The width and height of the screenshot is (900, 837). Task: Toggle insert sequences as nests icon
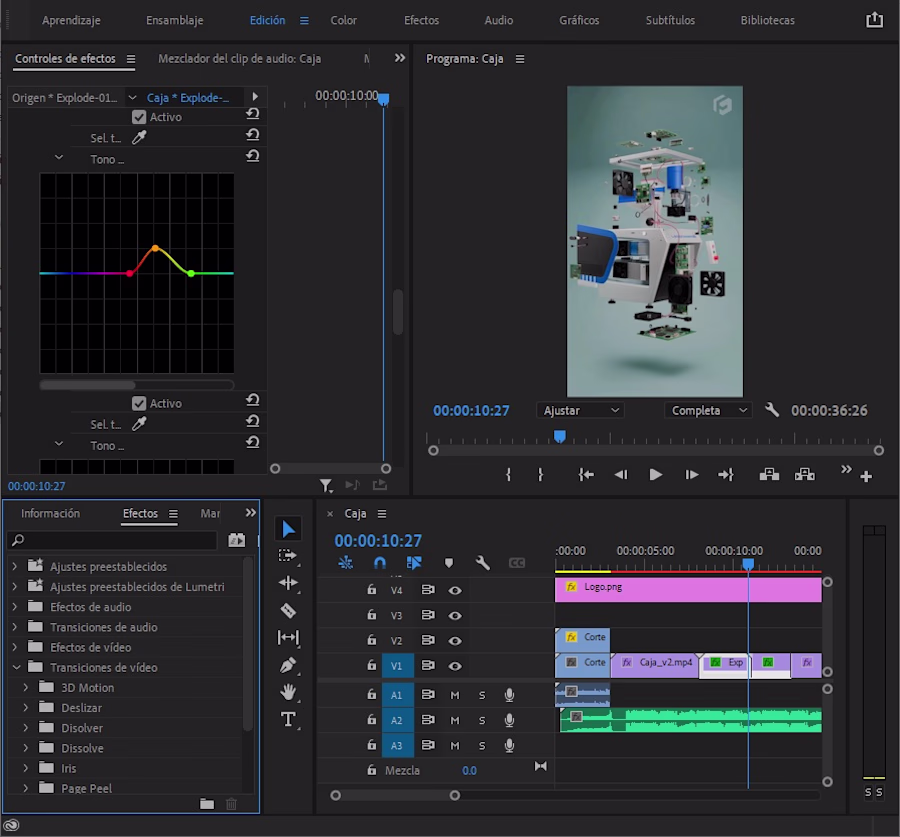346,563
